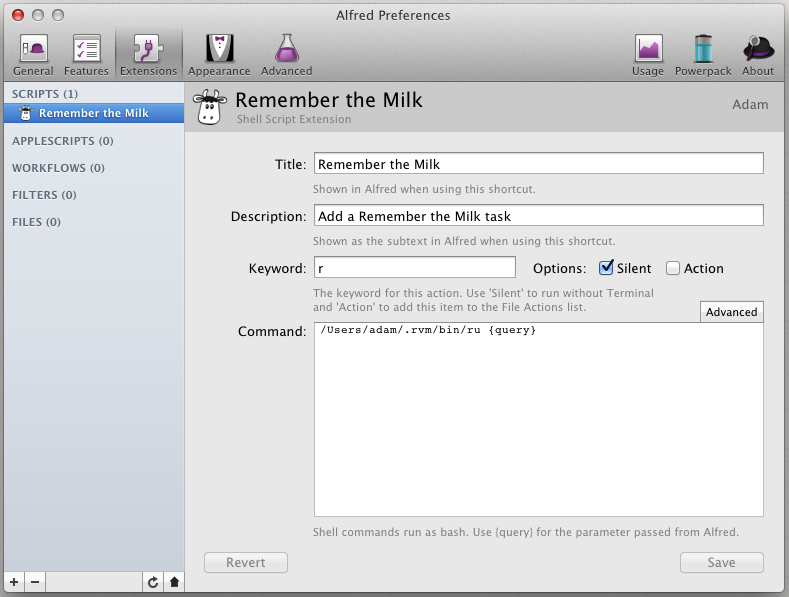This screenshot has width=789, height=597.
Task: Remove extension with the minus button
Action: (34, 581)
